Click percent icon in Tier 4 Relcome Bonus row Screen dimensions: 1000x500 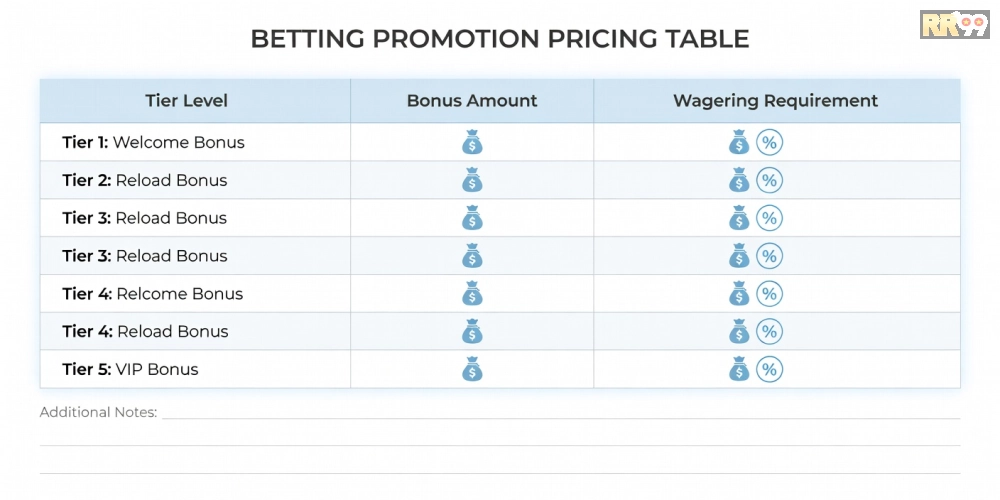click(x=769, y=294)
